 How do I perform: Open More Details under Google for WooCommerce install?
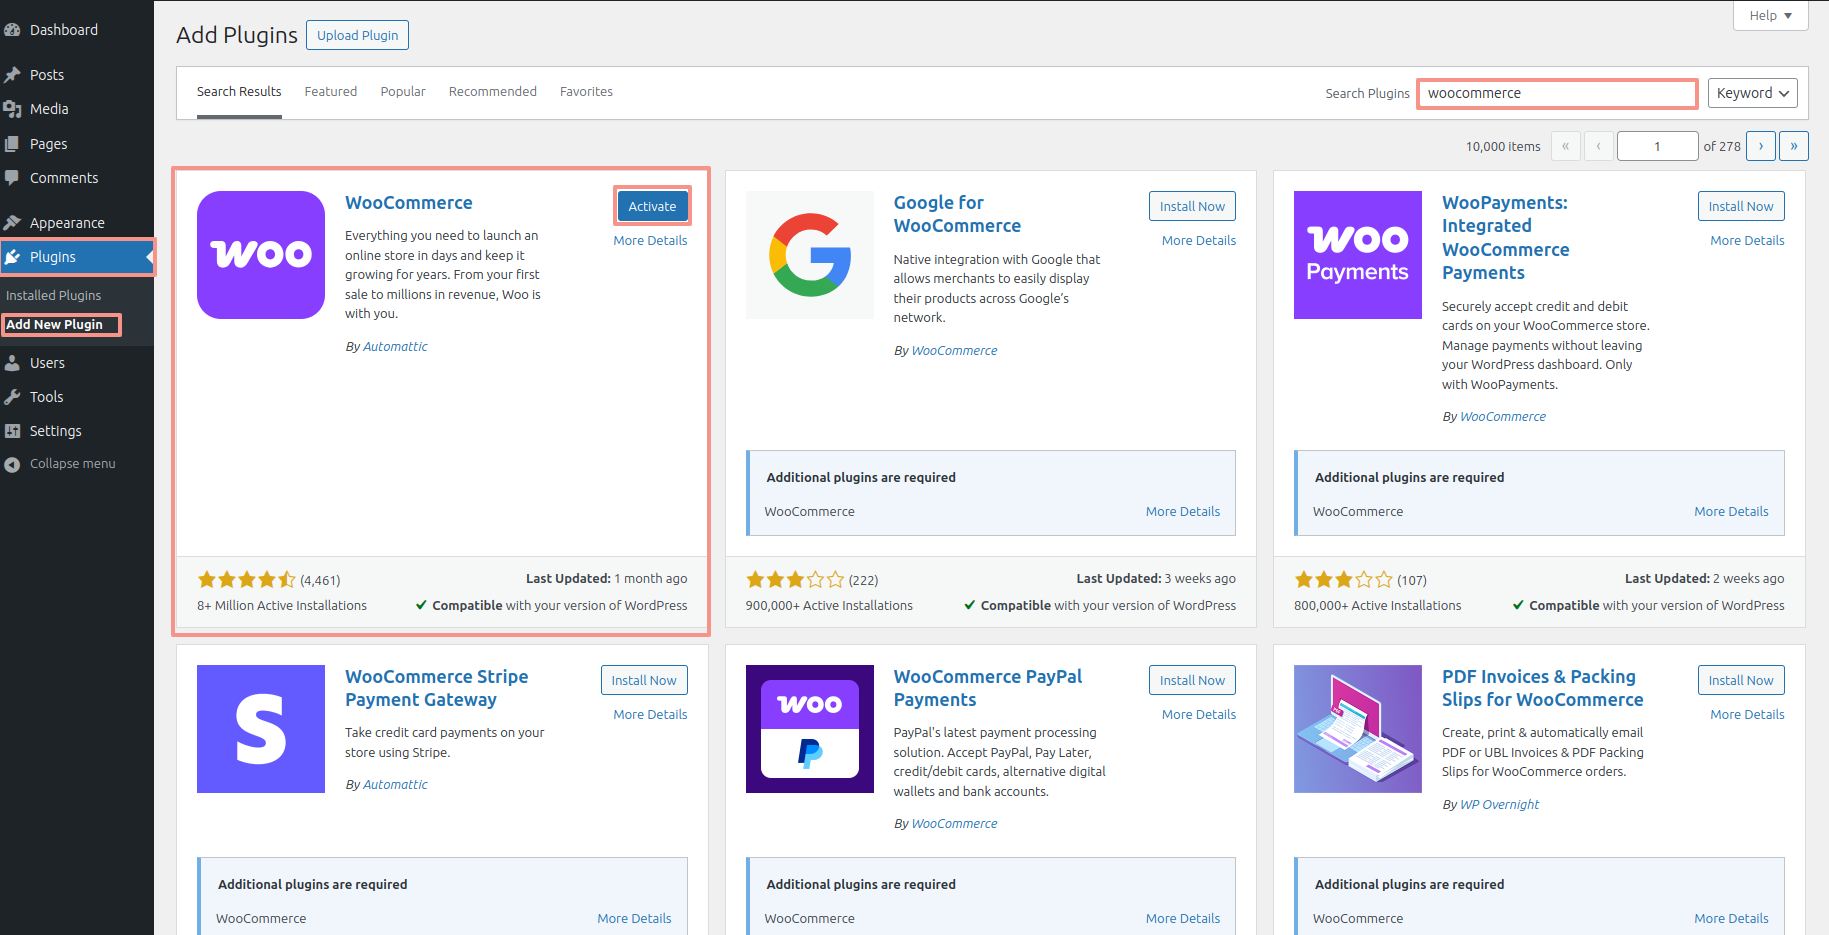click(x=1199, y=241)
